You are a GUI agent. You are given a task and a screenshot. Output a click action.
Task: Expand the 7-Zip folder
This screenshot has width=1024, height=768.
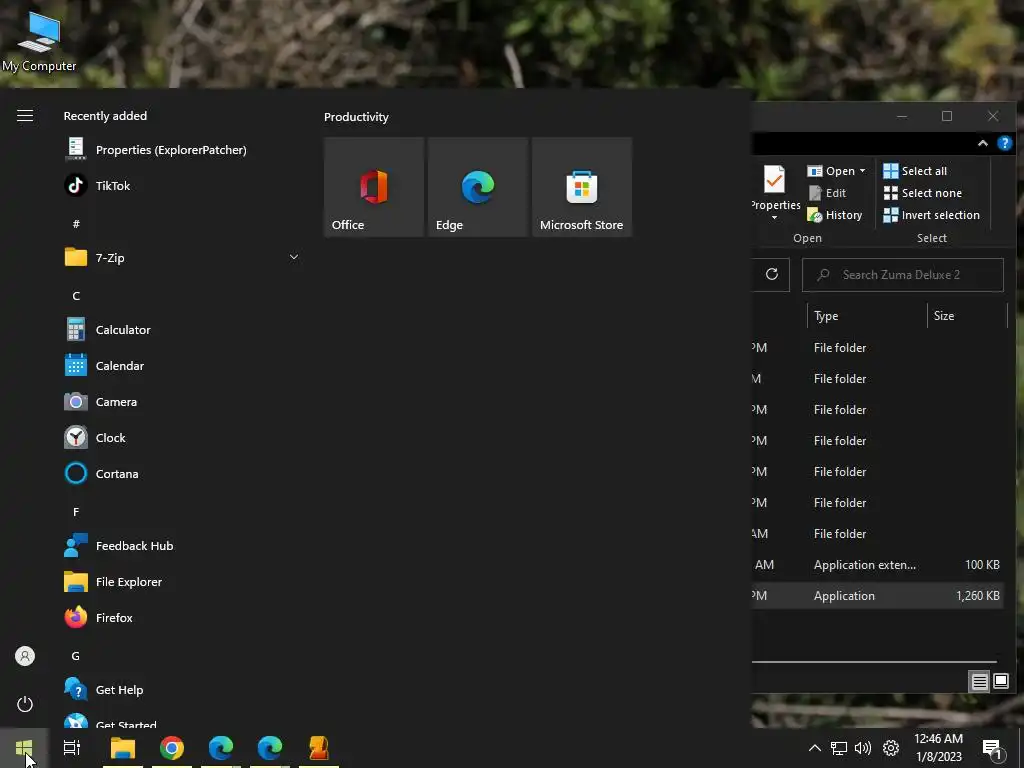pos(182,258)
